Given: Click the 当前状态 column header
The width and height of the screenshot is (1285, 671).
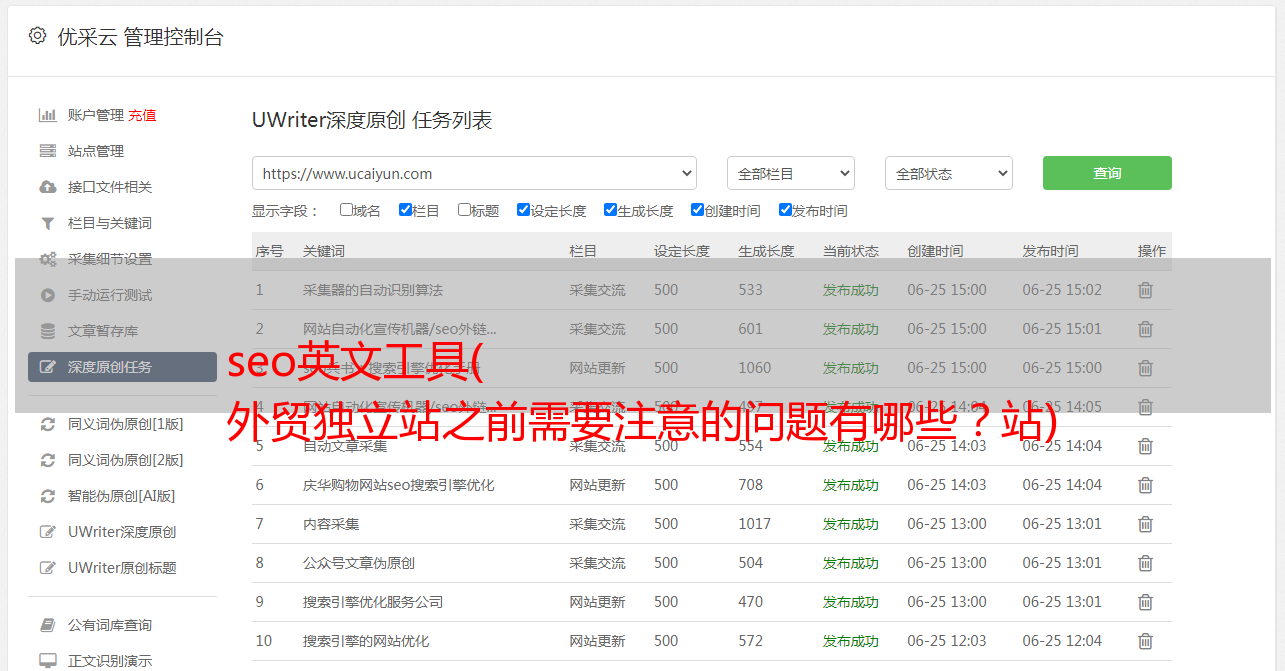Looking at the screenshot, I should 851,251.
